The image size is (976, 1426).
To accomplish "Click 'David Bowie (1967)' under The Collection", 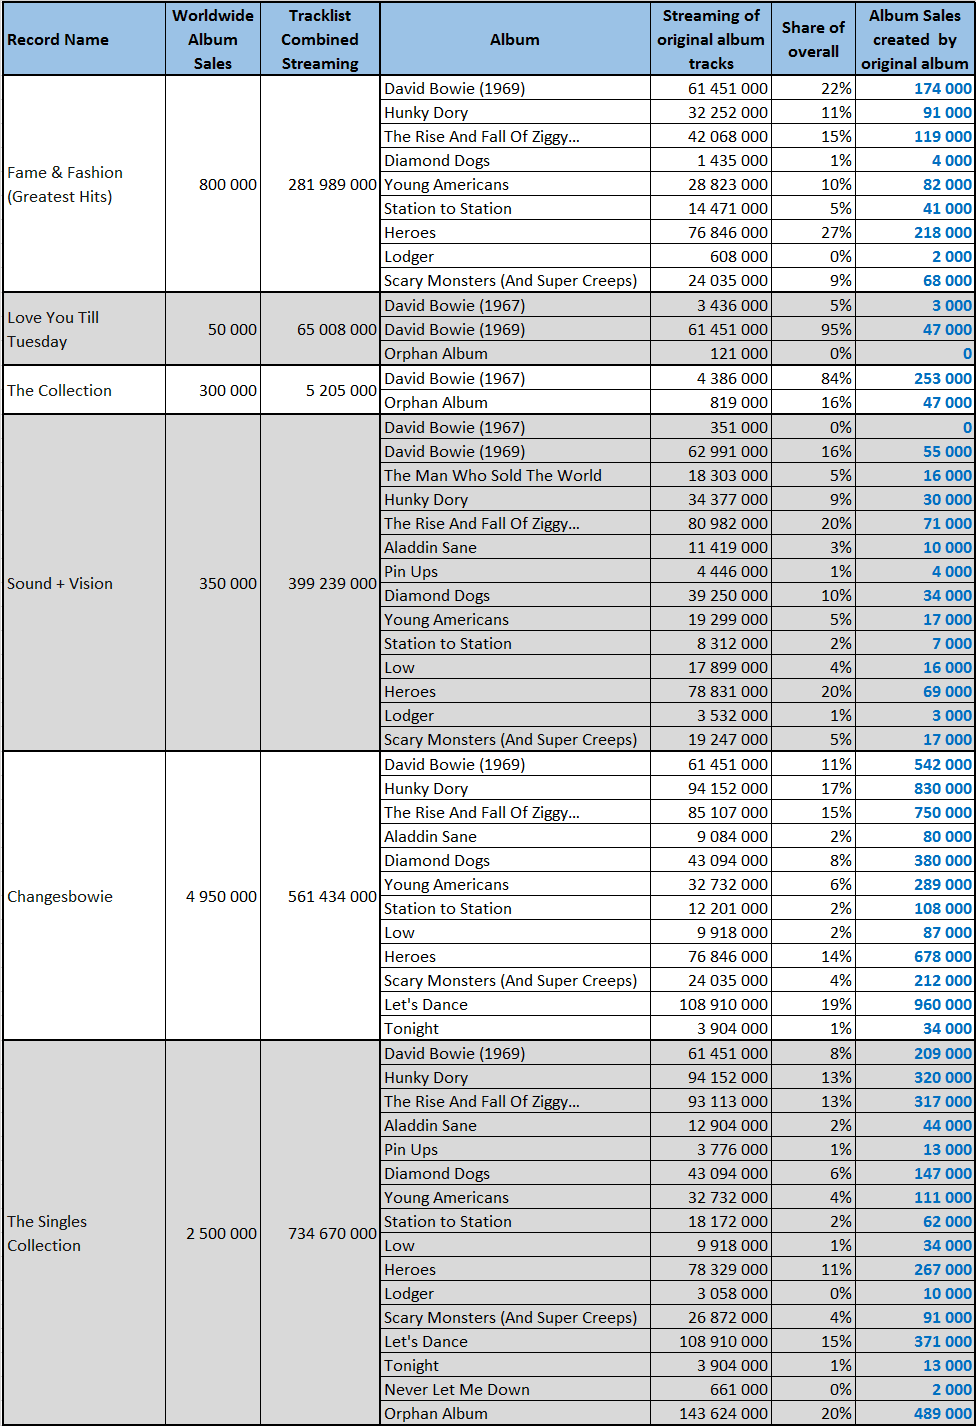I will tap(515, 378).
